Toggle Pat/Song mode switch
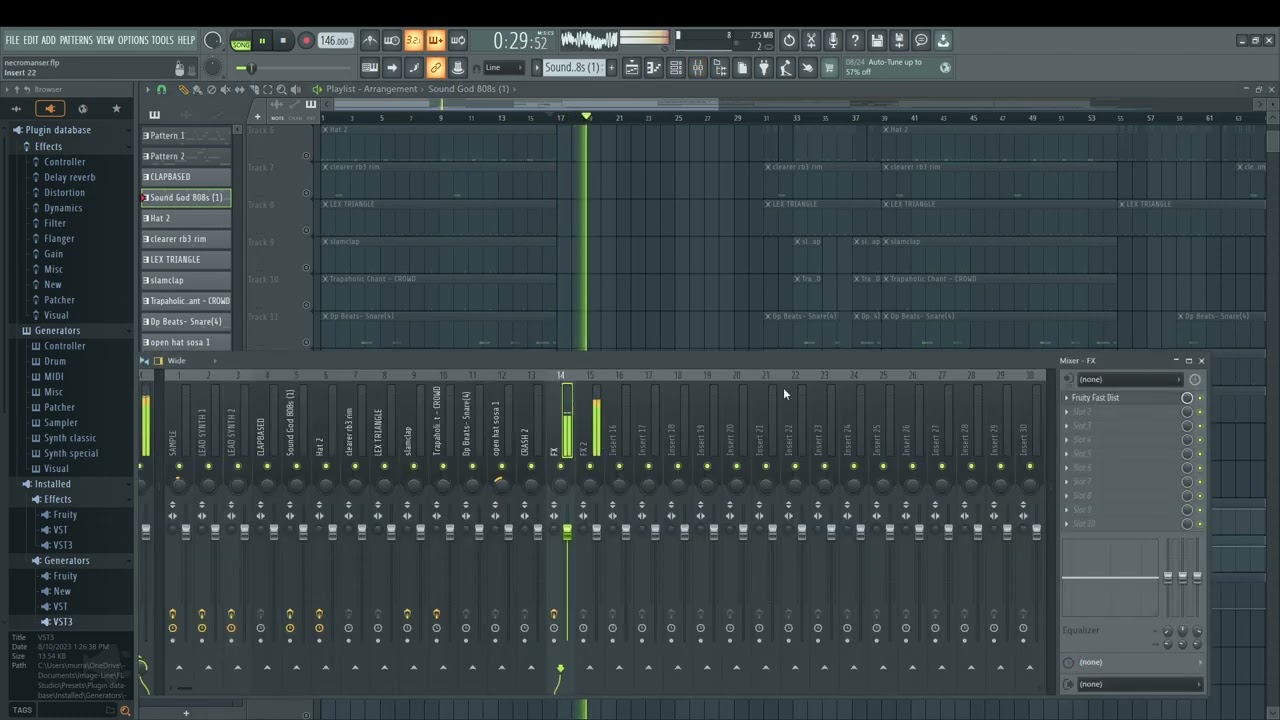This screenshot has height=720, width=1280. [x=241, y=42]
